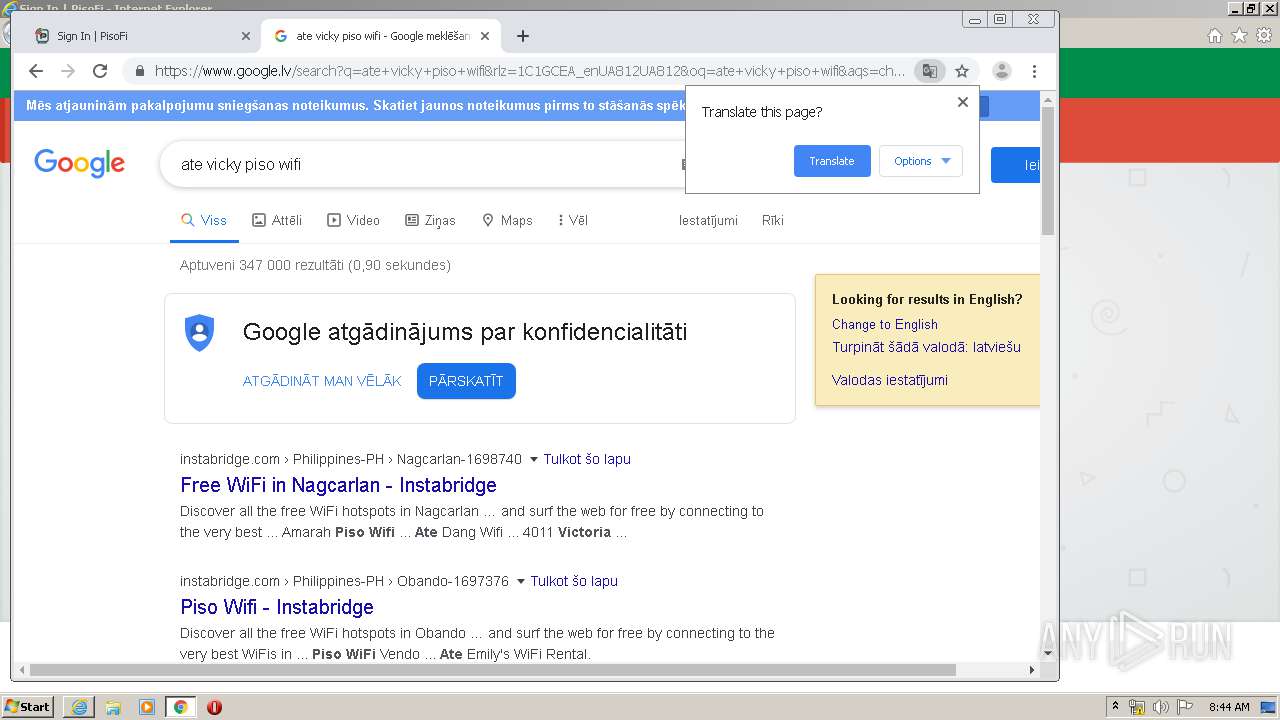
Task: Click vertical scrollbar down arrow
Action: [1048, 653]
